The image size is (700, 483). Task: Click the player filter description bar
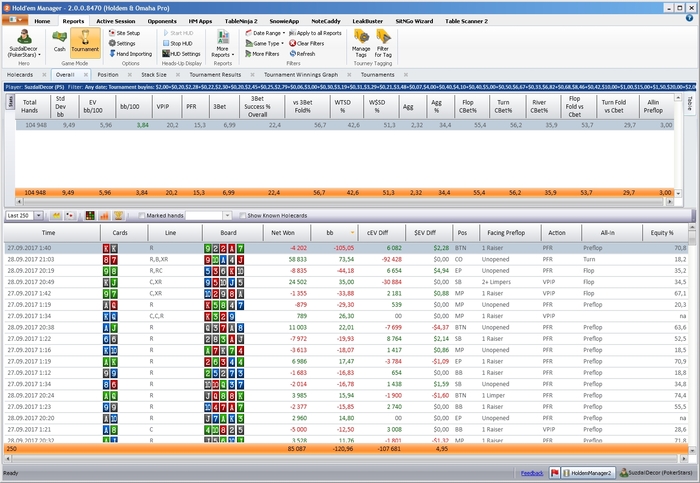pyautogui.click(x=350, y=87)
